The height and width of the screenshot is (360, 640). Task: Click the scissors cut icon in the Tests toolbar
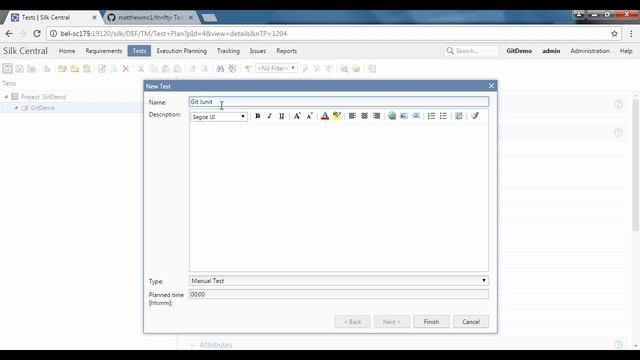coord(141,69)
